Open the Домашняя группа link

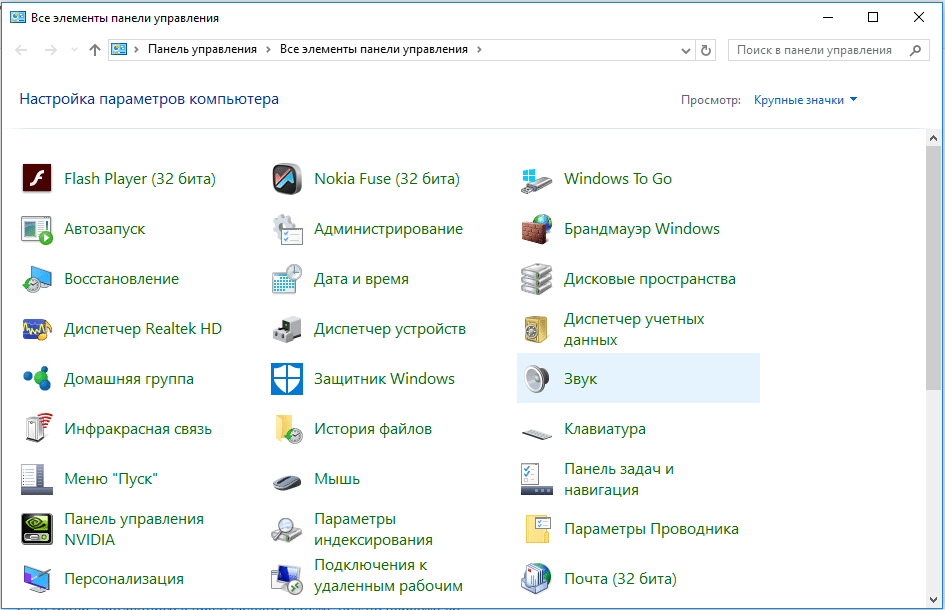click(129, 379)
